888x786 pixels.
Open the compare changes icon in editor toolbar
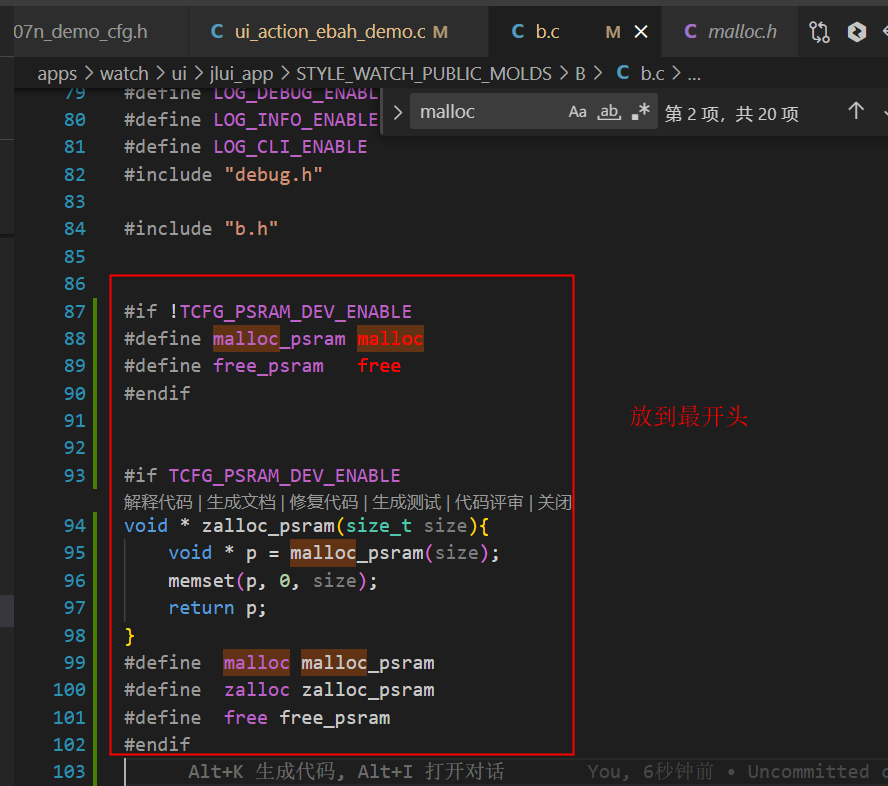pyautogui.click(x=819, y=32)
